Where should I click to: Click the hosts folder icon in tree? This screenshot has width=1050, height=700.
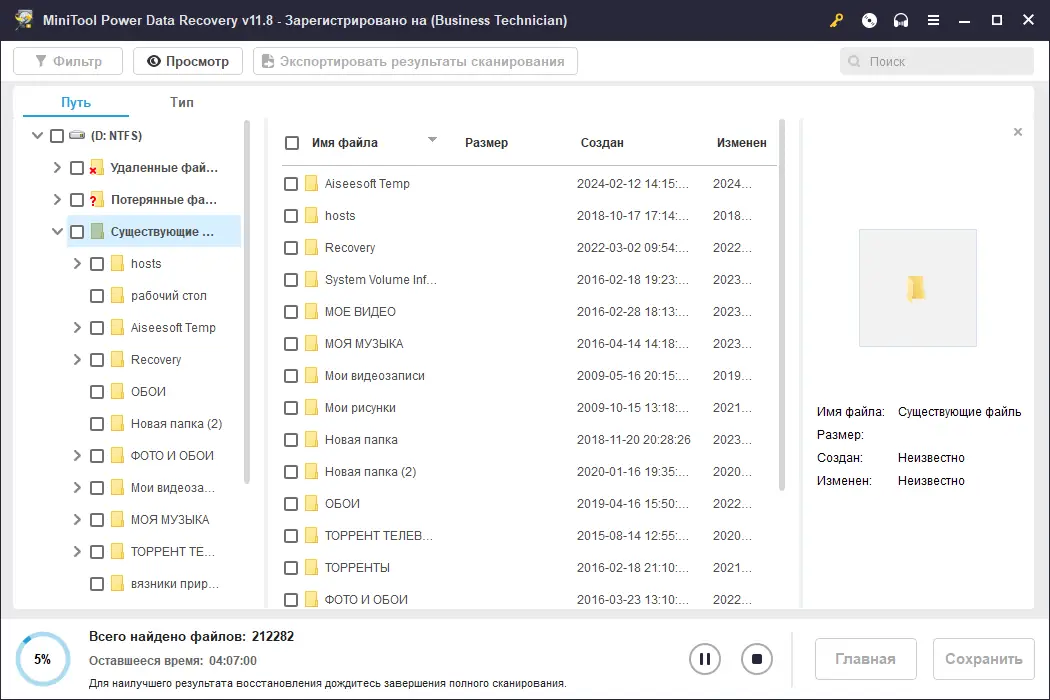117,263
